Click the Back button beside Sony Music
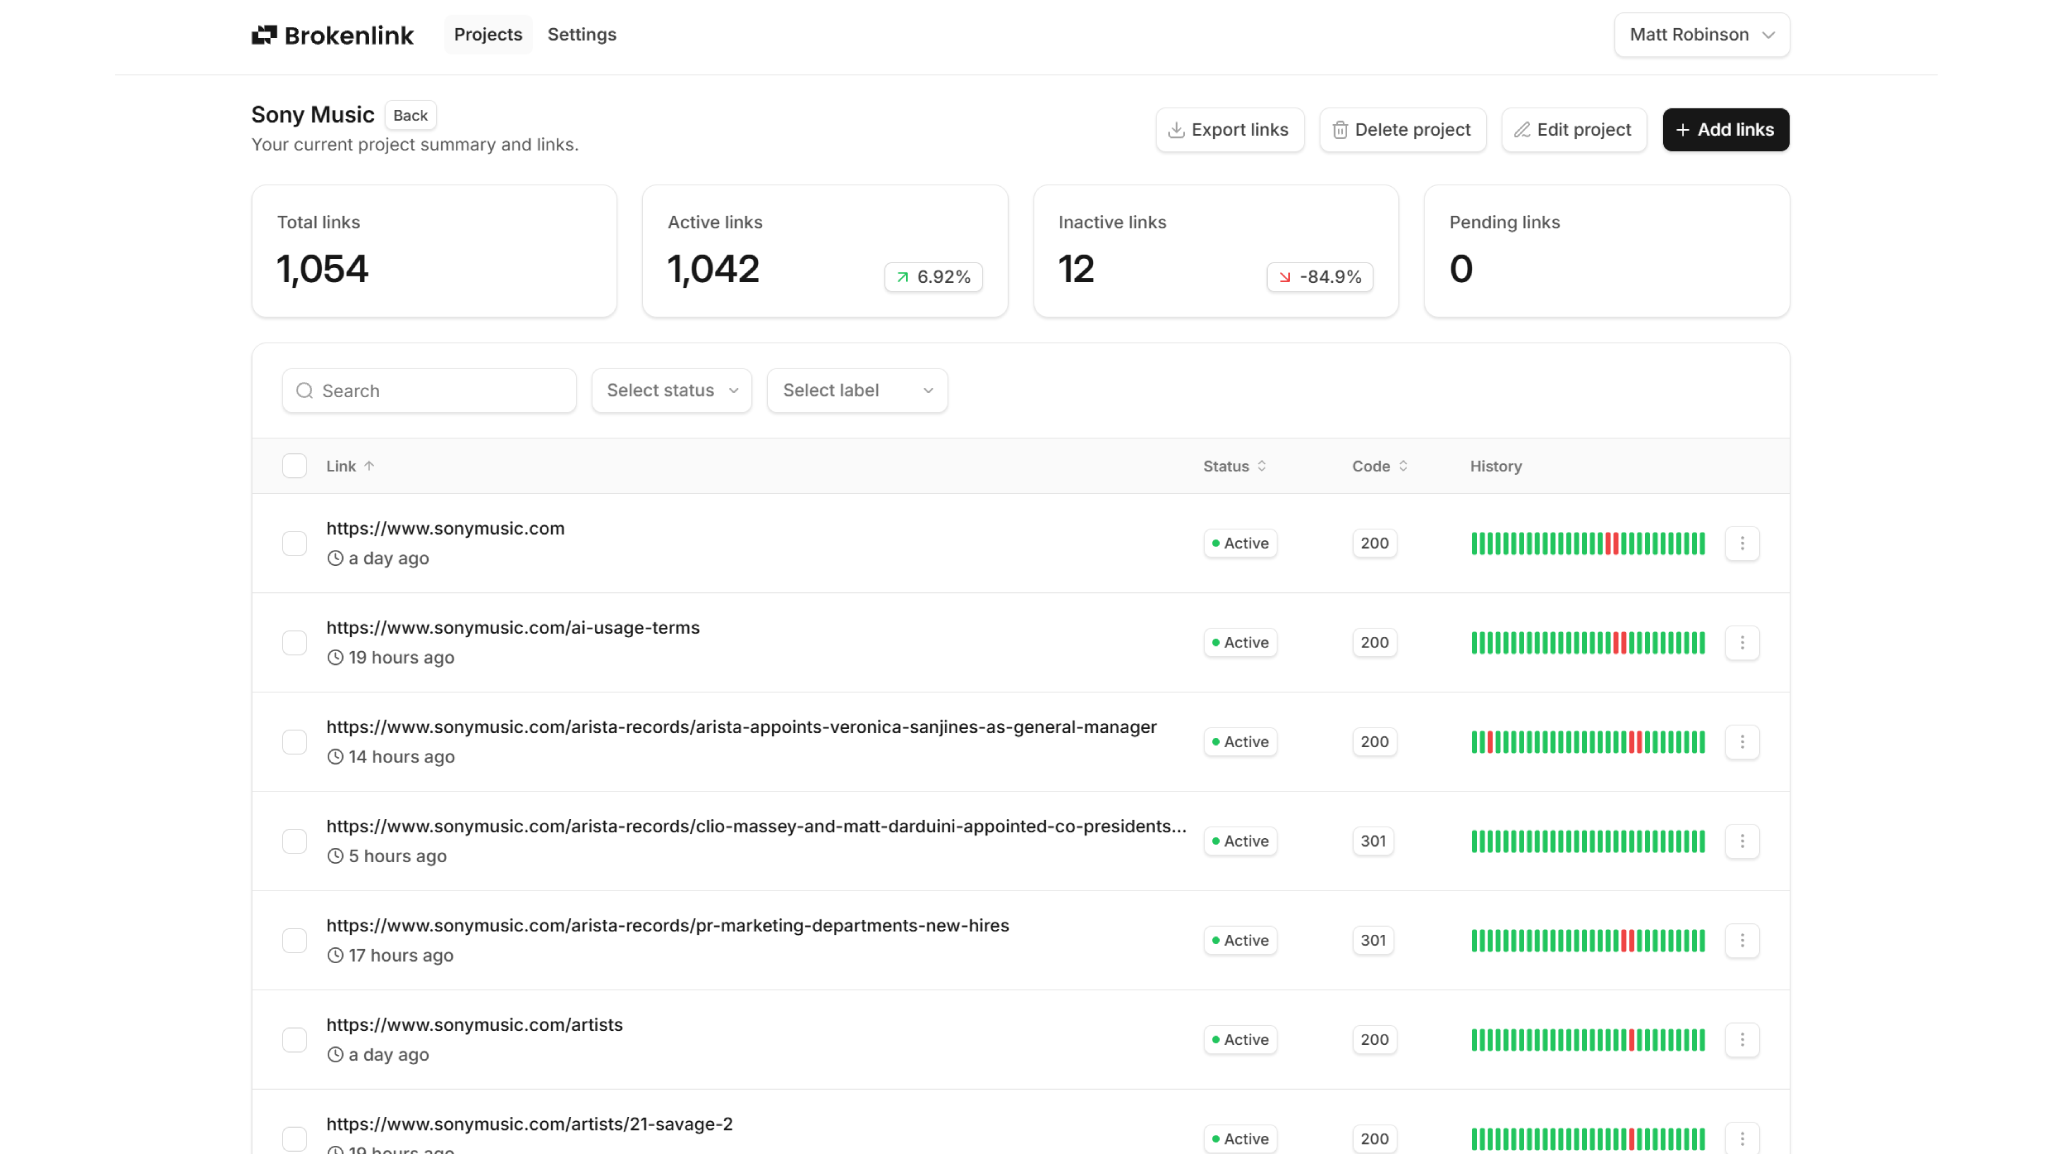The width and height of the screenshot is (2053, 1154). tap(410, 115)
